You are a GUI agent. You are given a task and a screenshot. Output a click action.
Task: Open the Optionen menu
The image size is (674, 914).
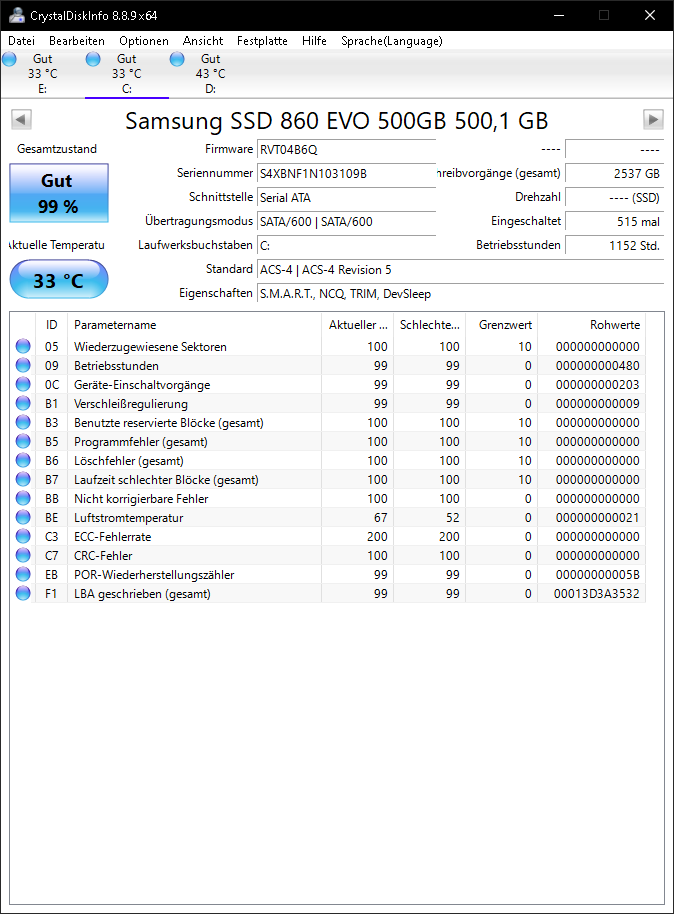(x=144, y=41)
